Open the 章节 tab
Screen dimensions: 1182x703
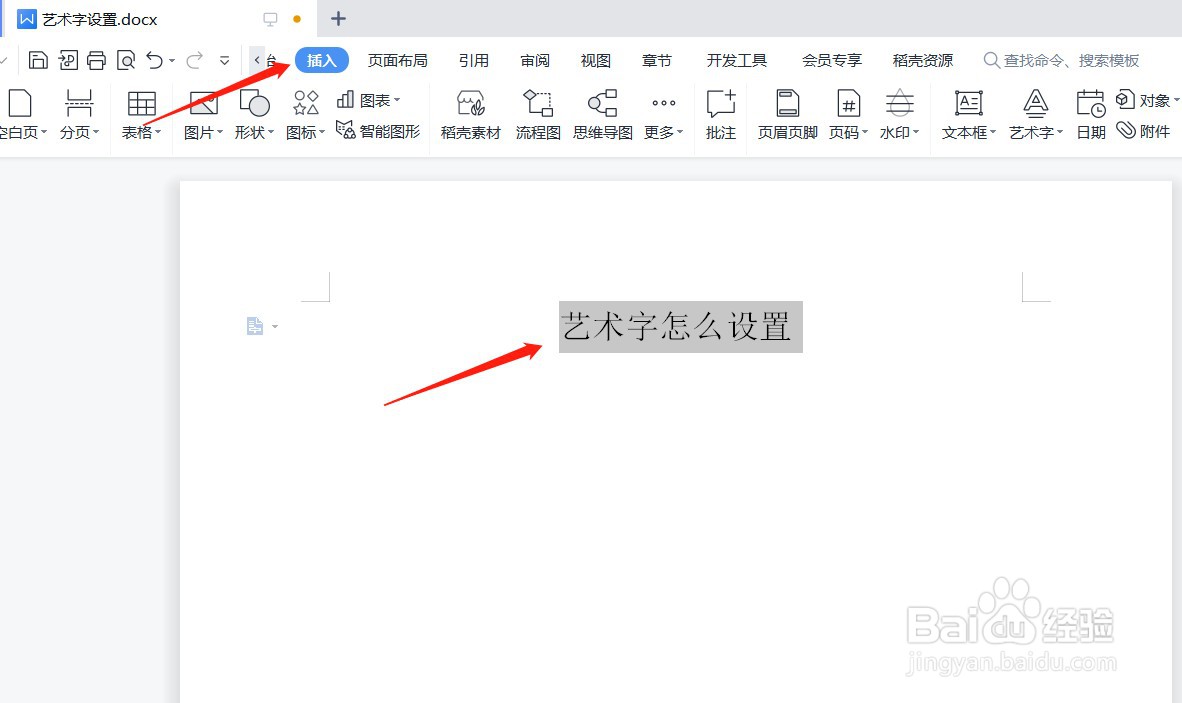click(657, 60)
